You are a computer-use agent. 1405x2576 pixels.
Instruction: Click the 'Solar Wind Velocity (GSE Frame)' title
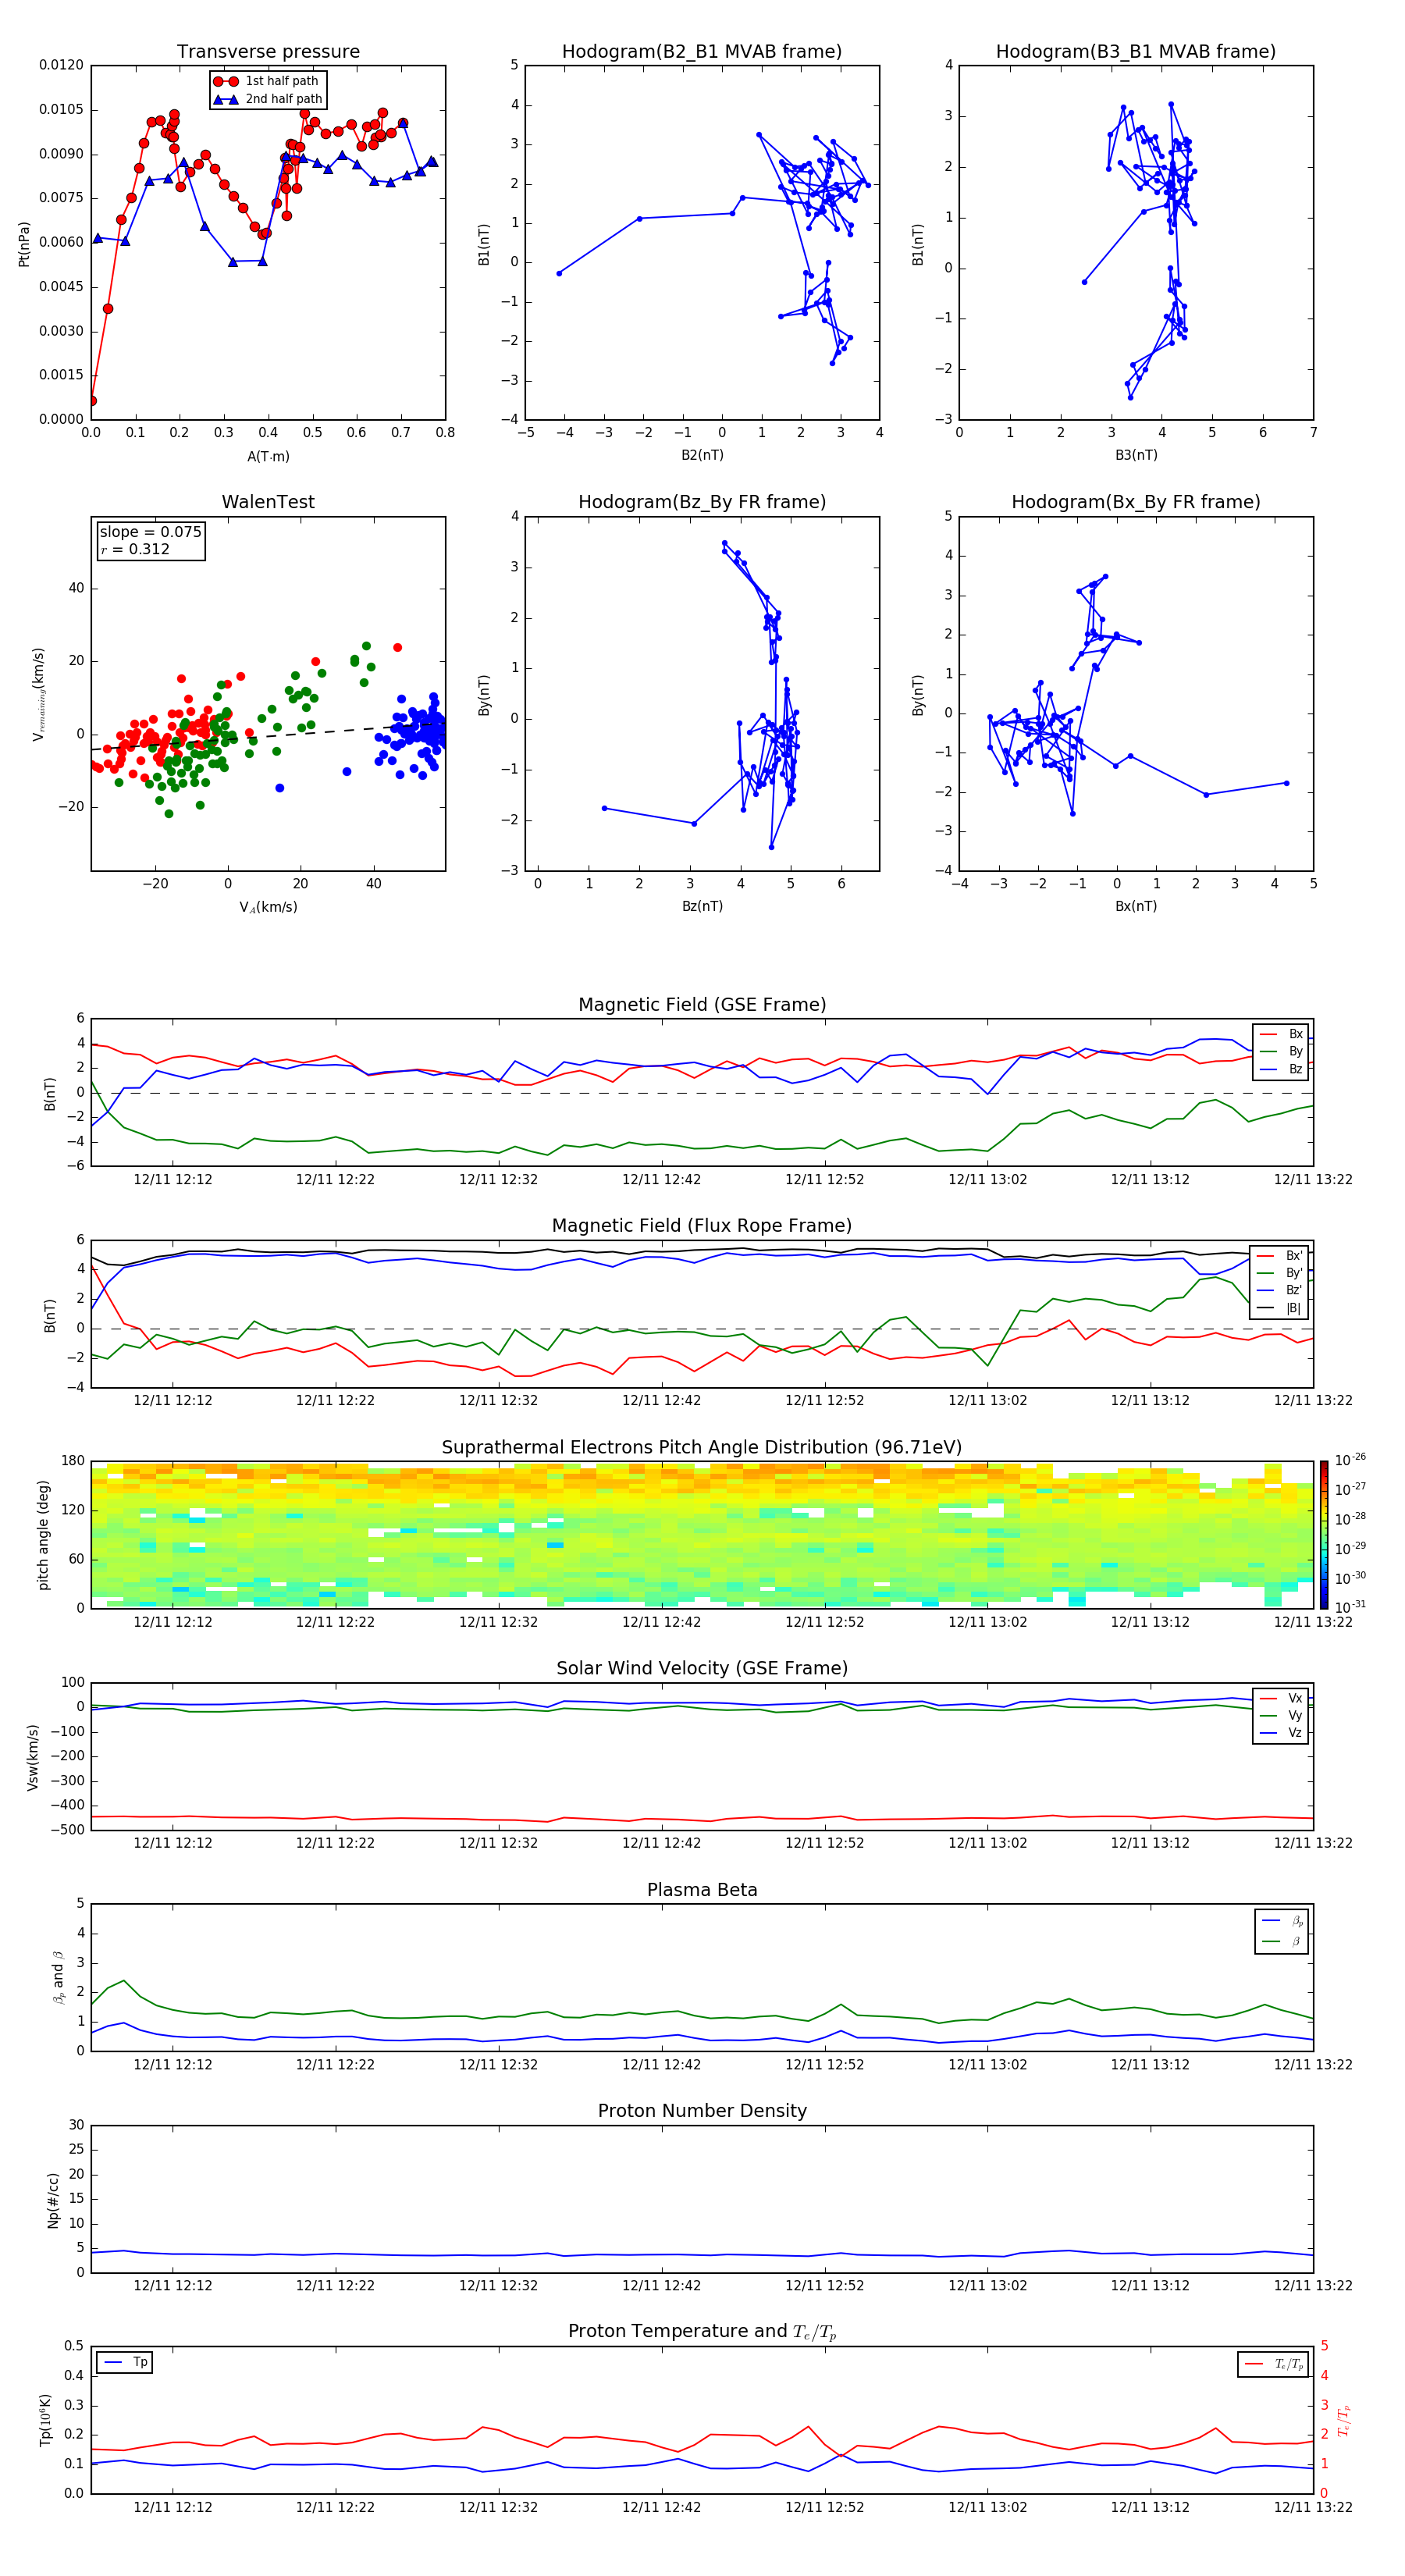[x=702, y=1668]
